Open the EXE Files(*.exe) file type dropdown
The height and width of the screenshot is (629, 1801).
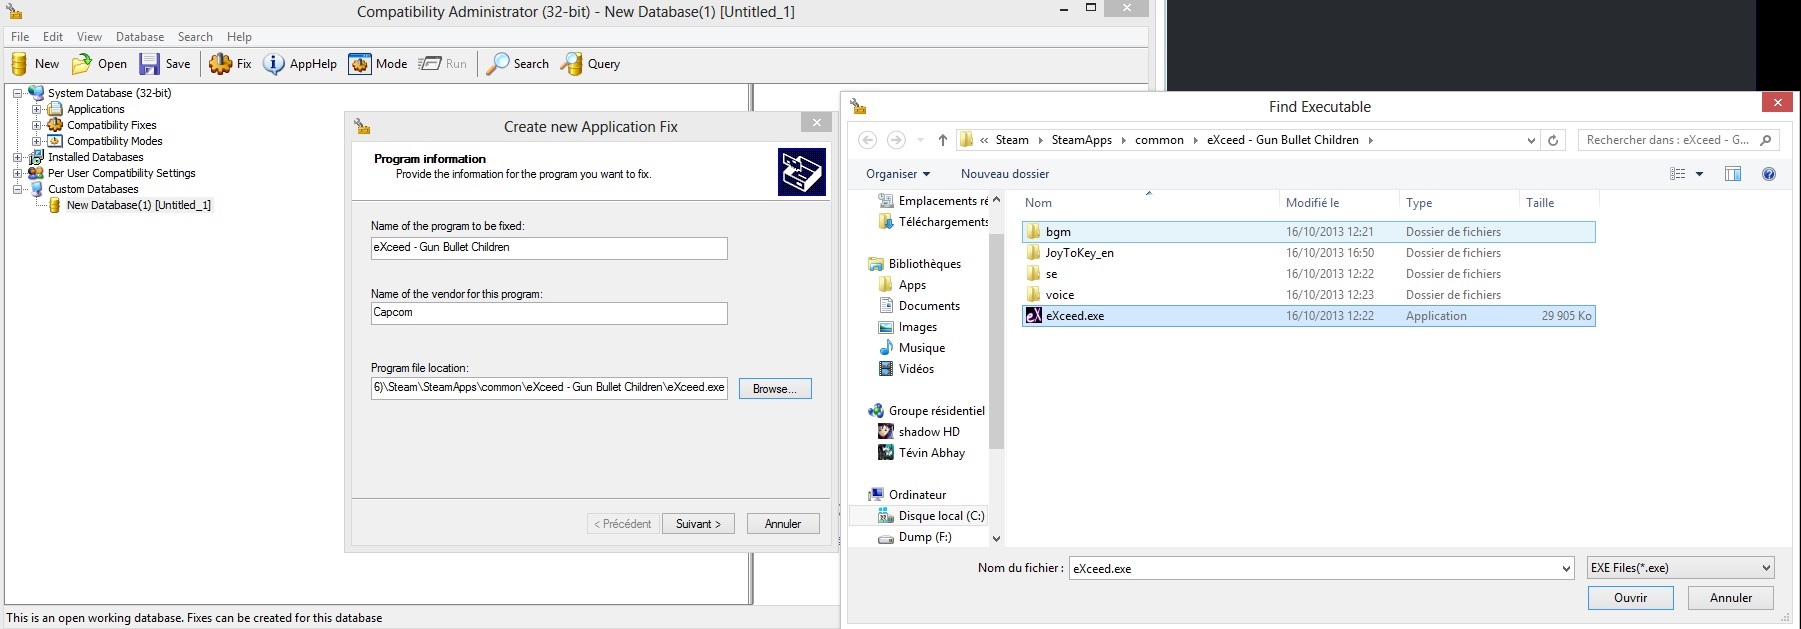(x=1680, y=568)
